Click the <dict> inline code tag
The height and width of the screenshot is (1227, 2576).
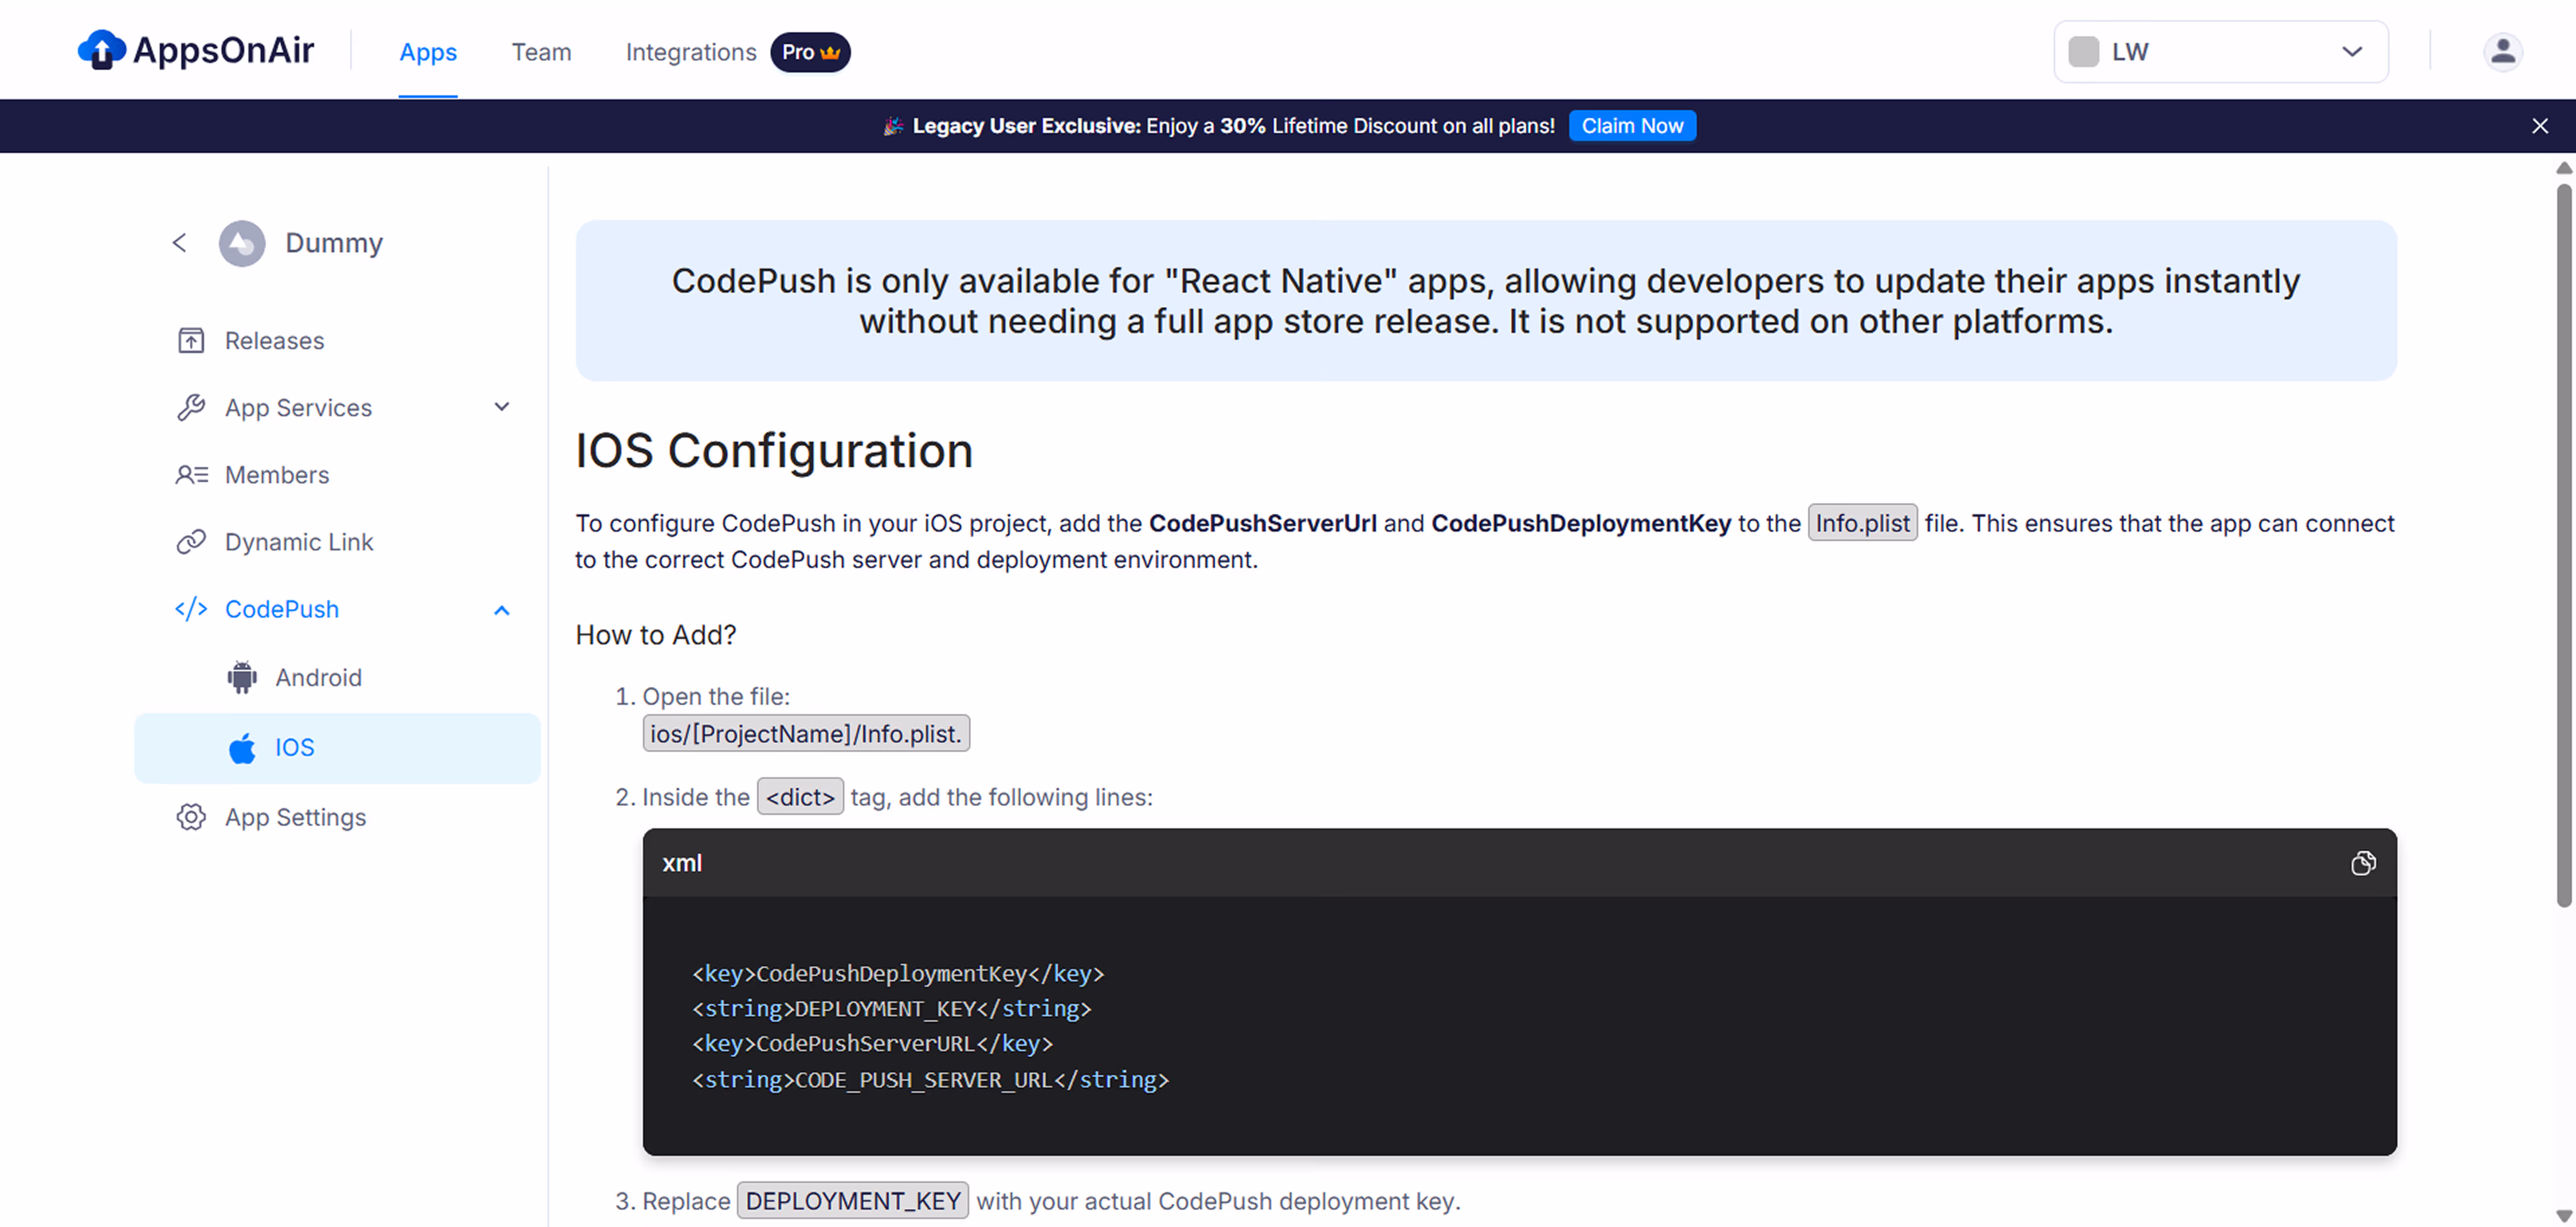coord(800,797)
